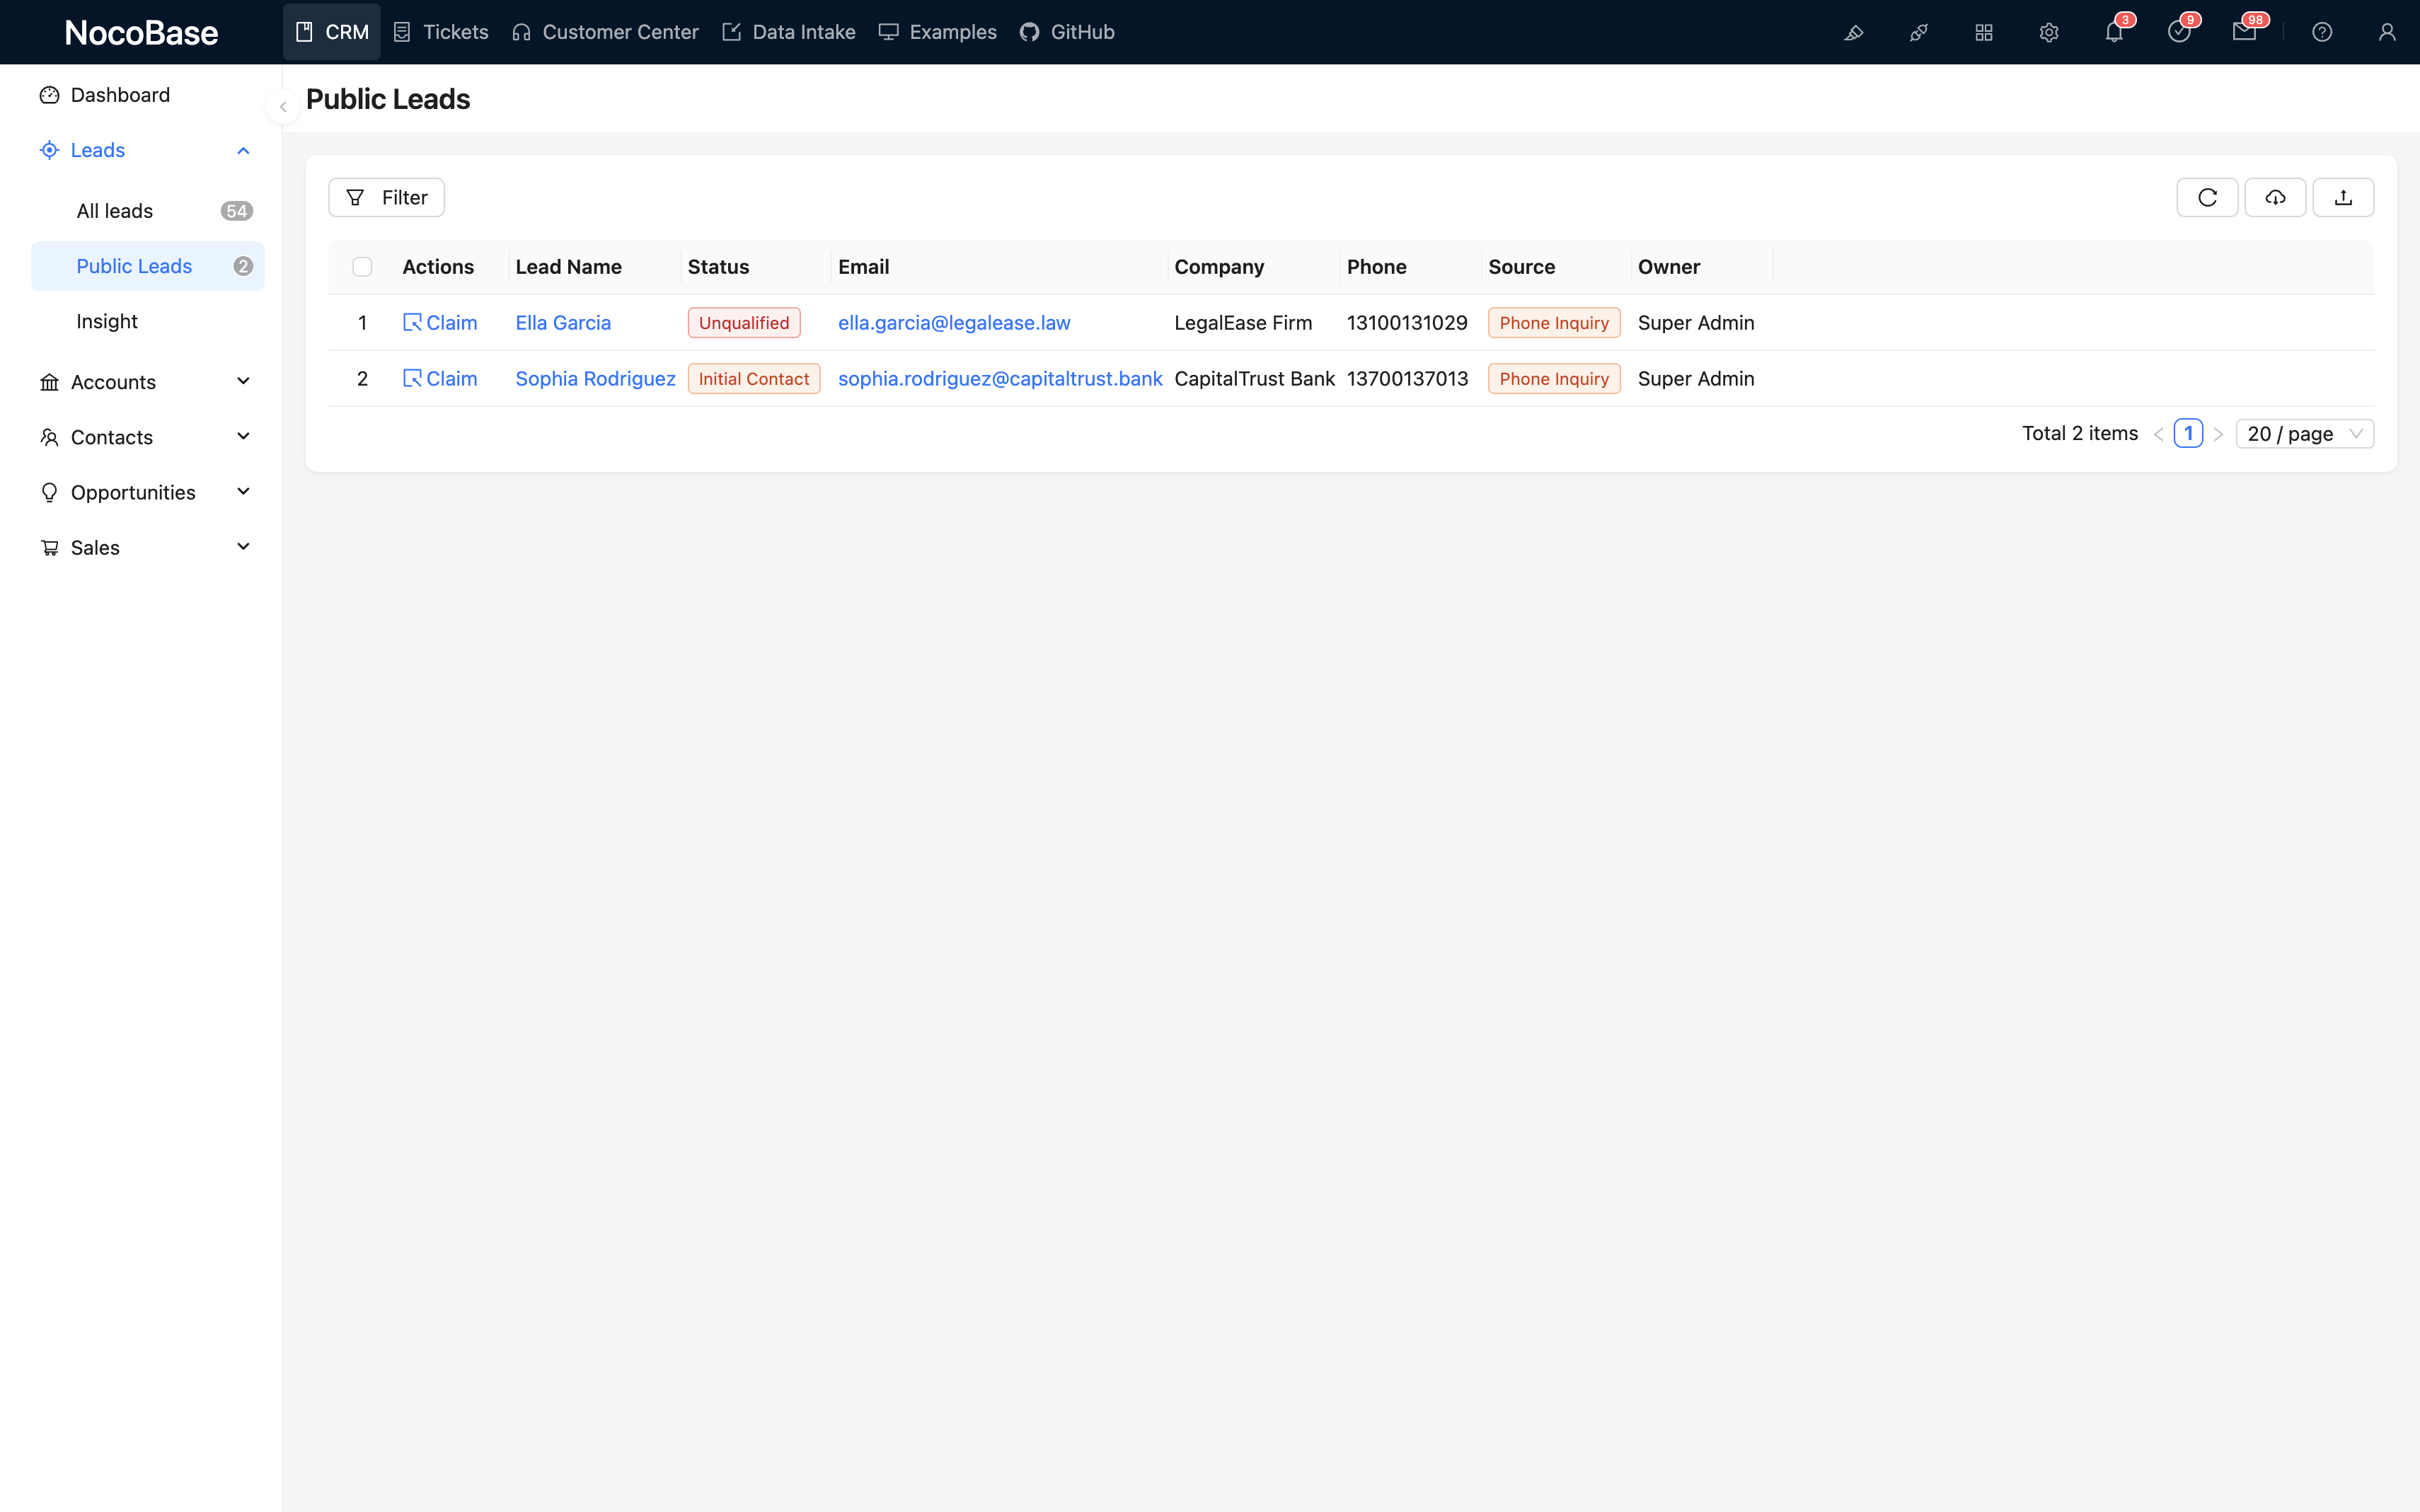Expand the Contacts menu chevron

point(243,436)
